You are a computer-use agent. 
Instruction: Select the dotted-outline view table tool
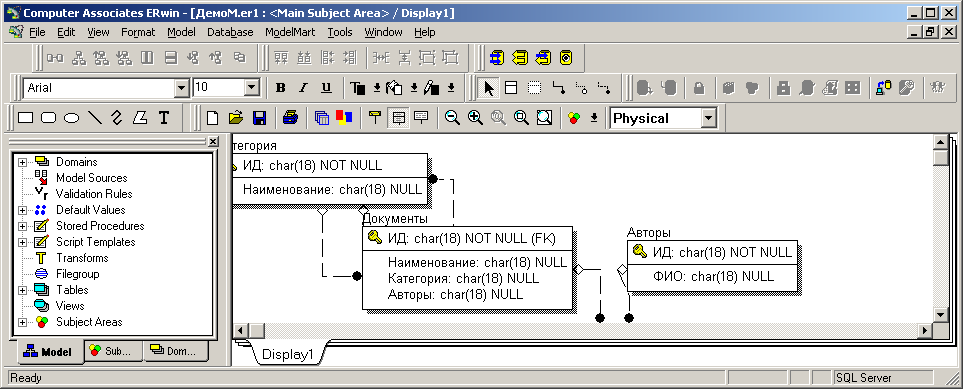pyautogui.click(x=534, y=88)
